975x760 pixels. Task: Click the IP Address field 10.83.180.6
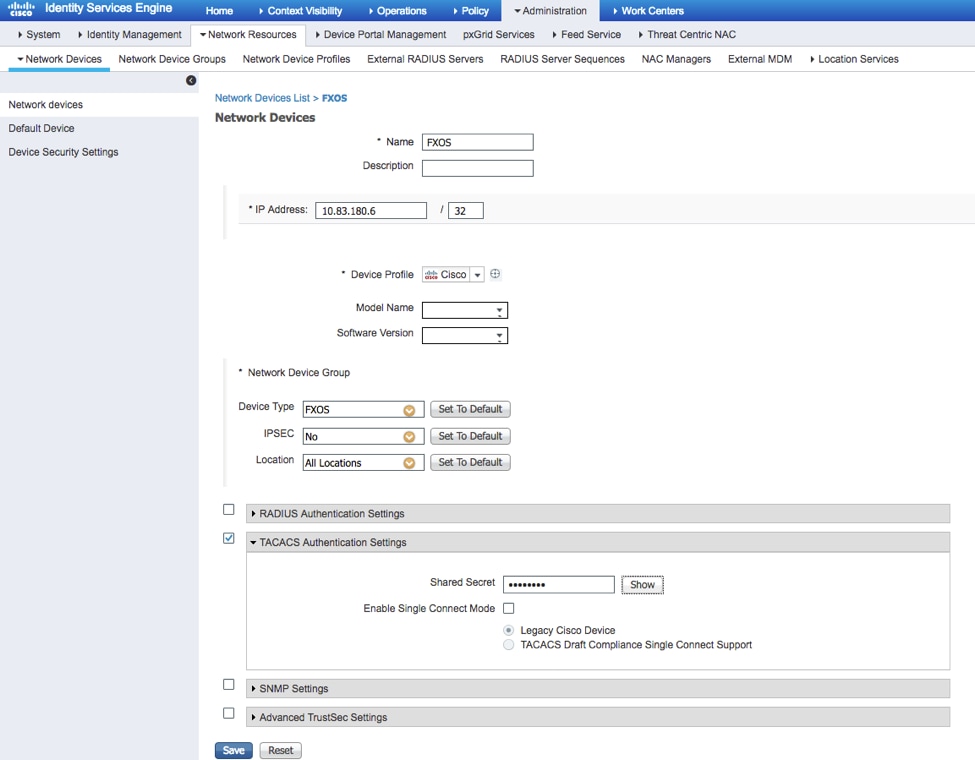[371, 211]
